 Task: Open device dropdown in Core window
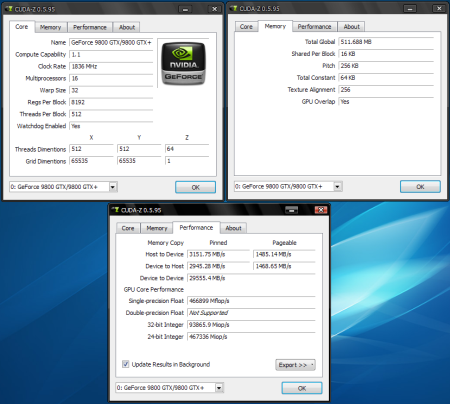[x=113, y=187]
